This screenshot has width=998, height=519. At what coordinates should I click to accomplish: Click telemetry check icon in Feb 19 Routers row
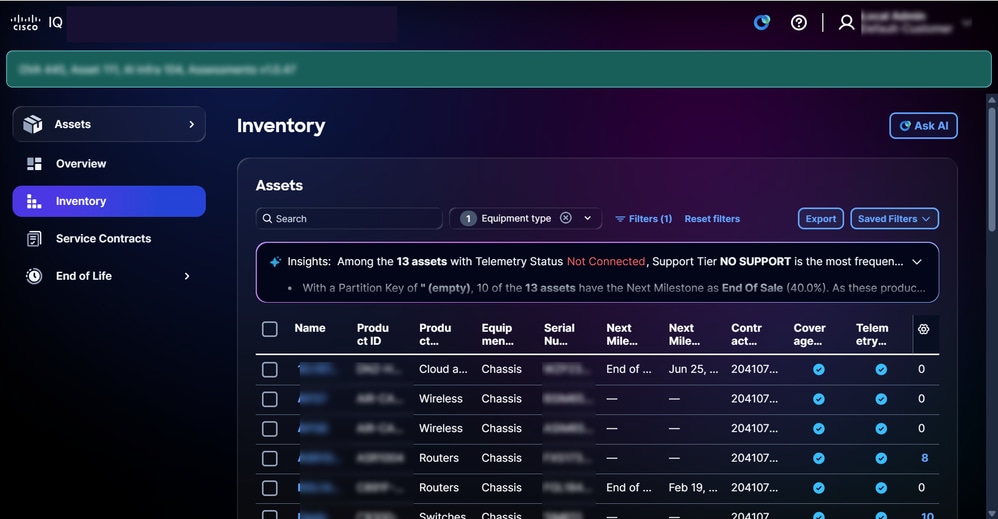click(881, 488)
